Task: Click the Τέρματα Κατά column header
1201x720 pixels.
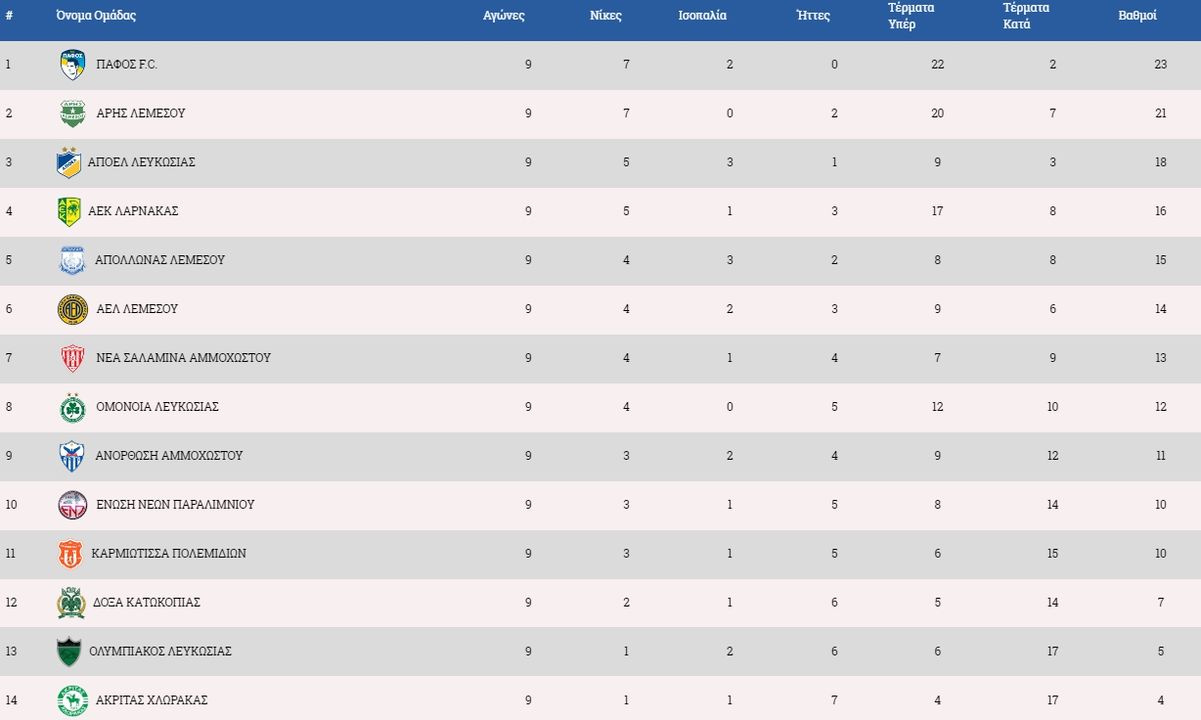Action: 1026,16
